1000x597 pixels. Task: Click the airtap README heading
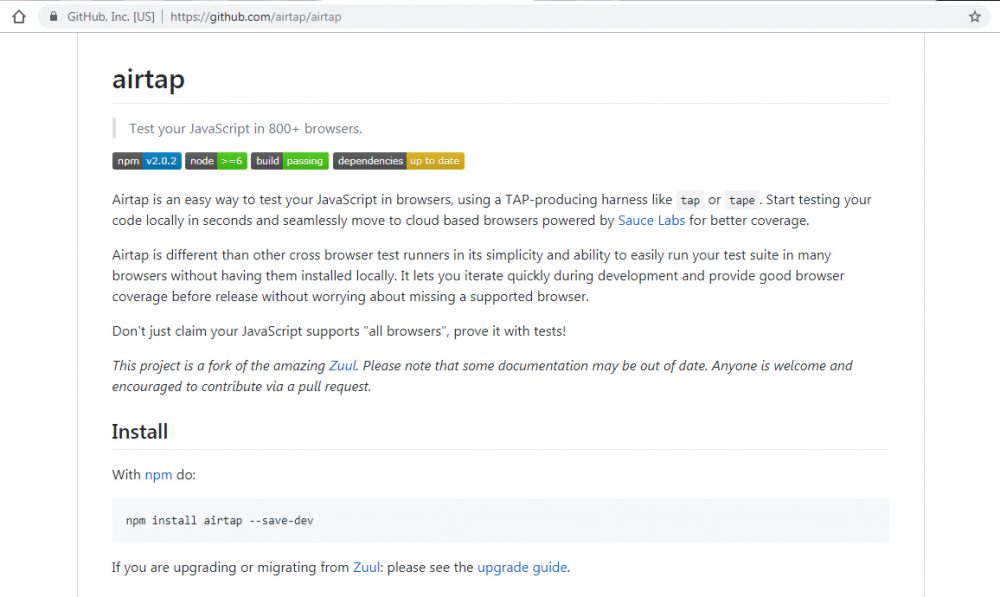(148, 79)
